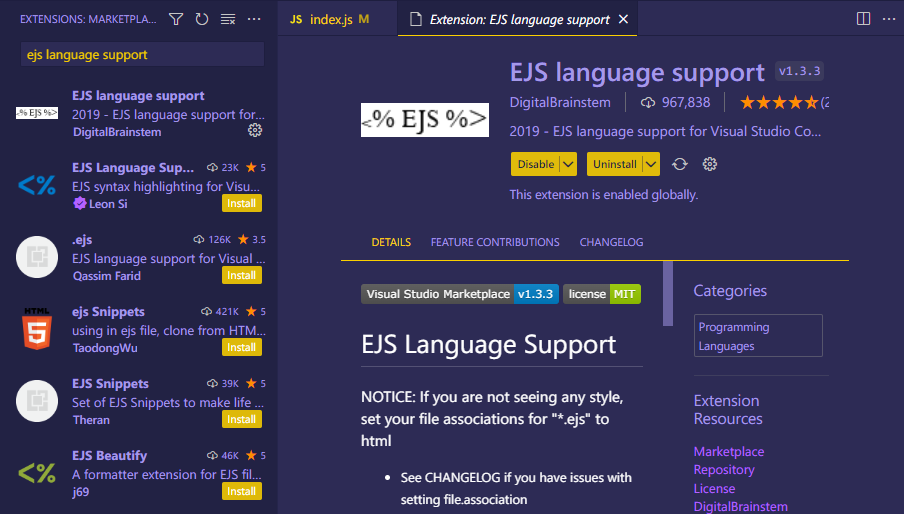Select Extension: EJS language support tab
Image resolution: width=904 pixels, height=514 pixels.
pyautogui.click(x=519, y=19)
